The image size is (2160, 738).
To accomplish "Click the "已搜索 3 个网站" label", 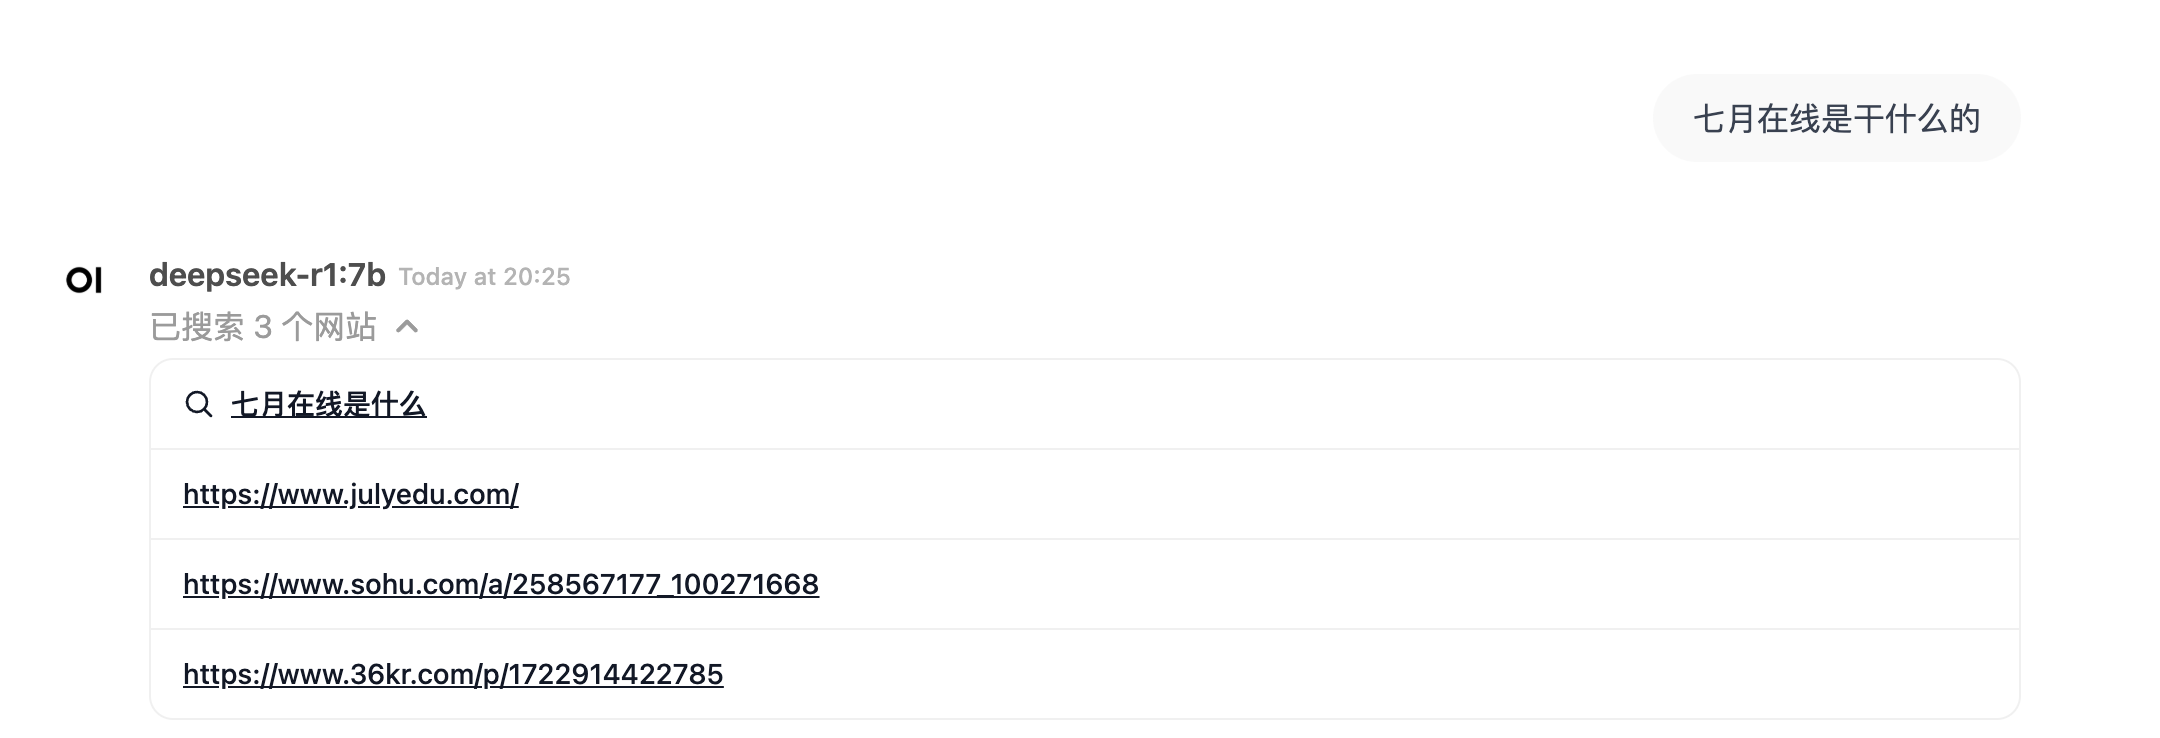I will (x=263, y=327).
